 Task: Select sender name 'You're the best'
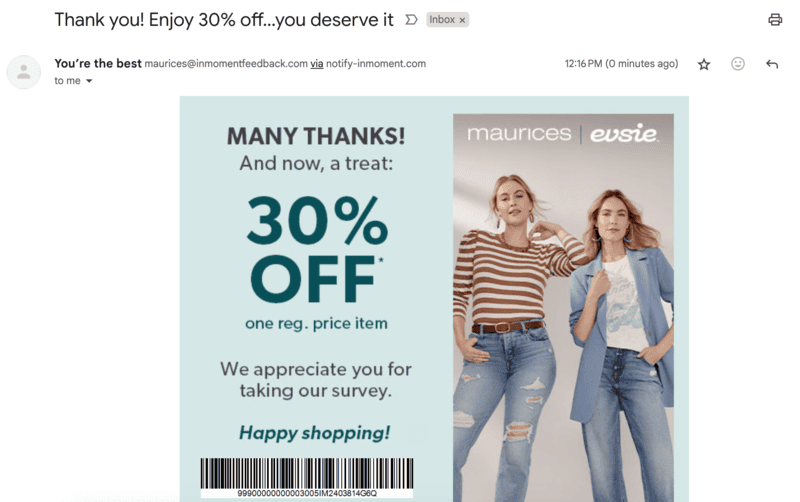(x=98, y=63)
